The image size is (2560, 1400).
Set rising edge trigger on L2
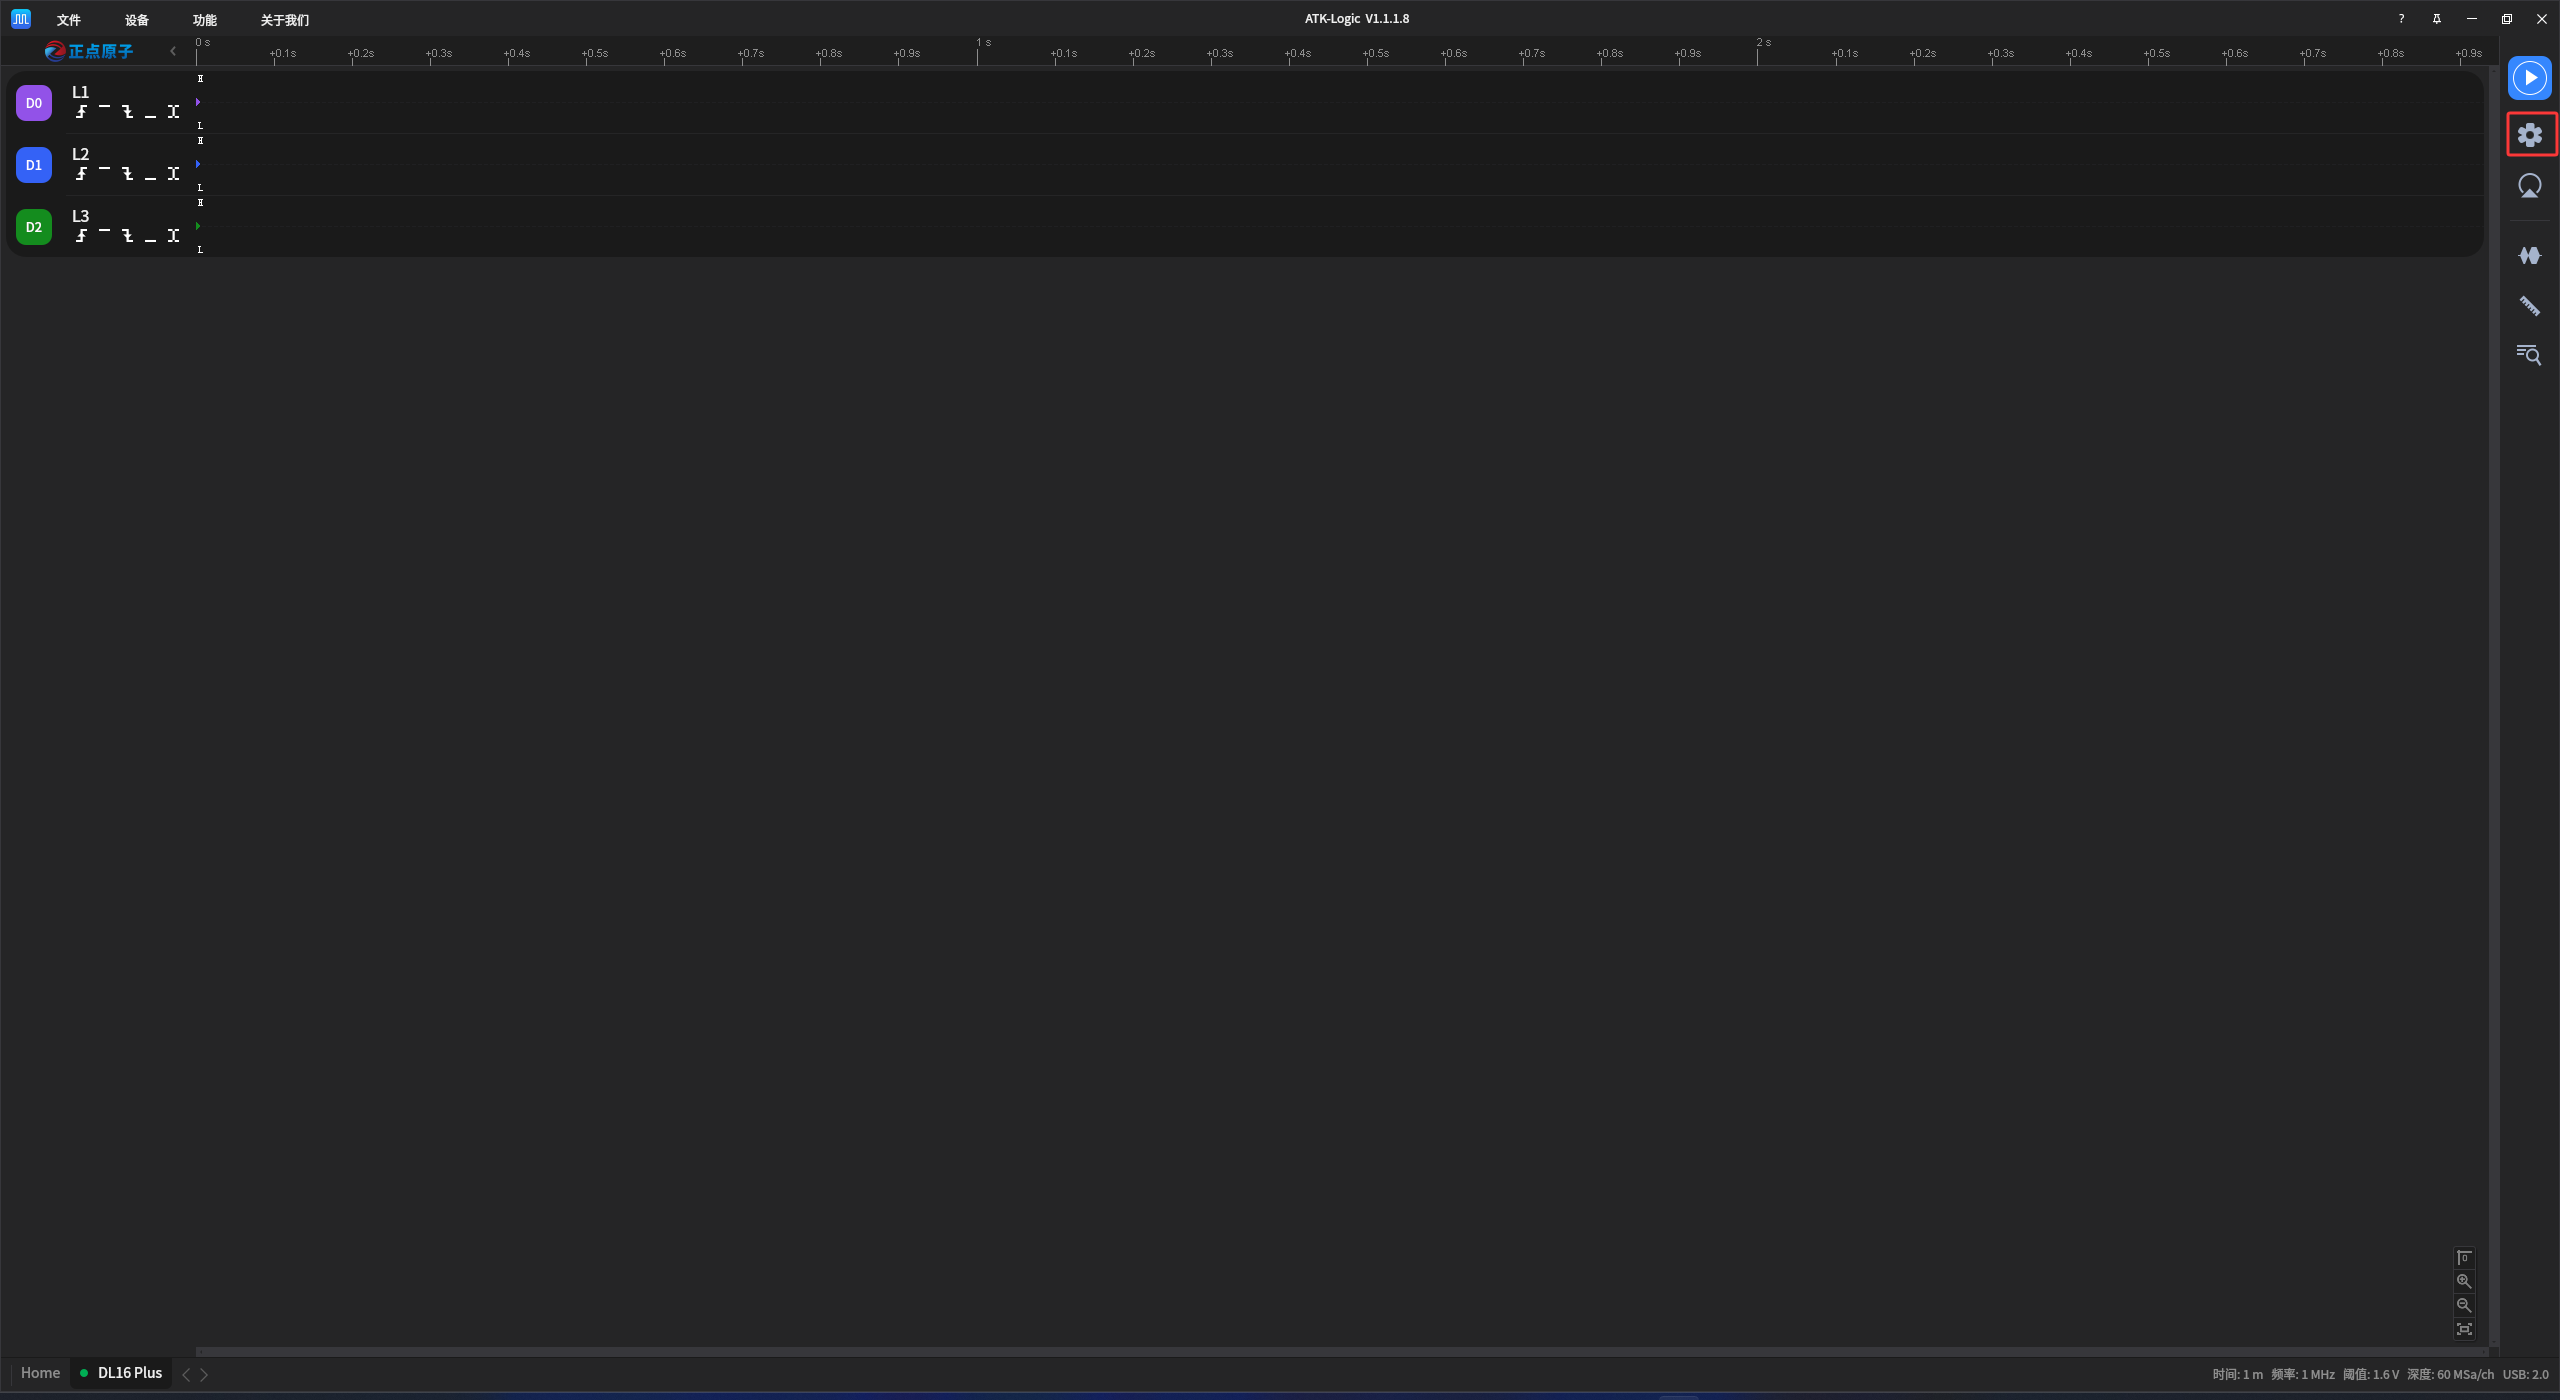(81, 174)
